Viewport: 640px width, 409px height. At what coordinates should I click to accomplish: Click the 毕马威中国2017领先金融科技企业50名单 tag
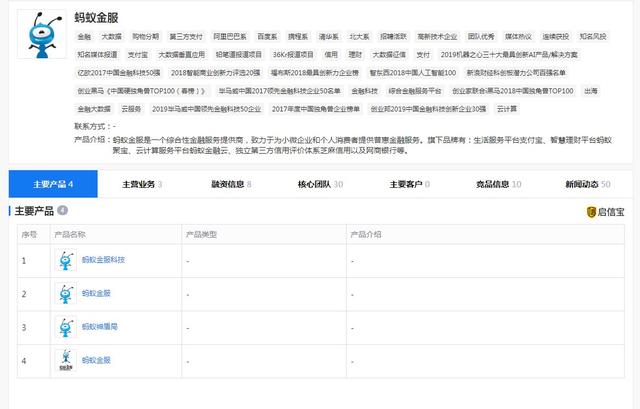[x=279, y=91]
